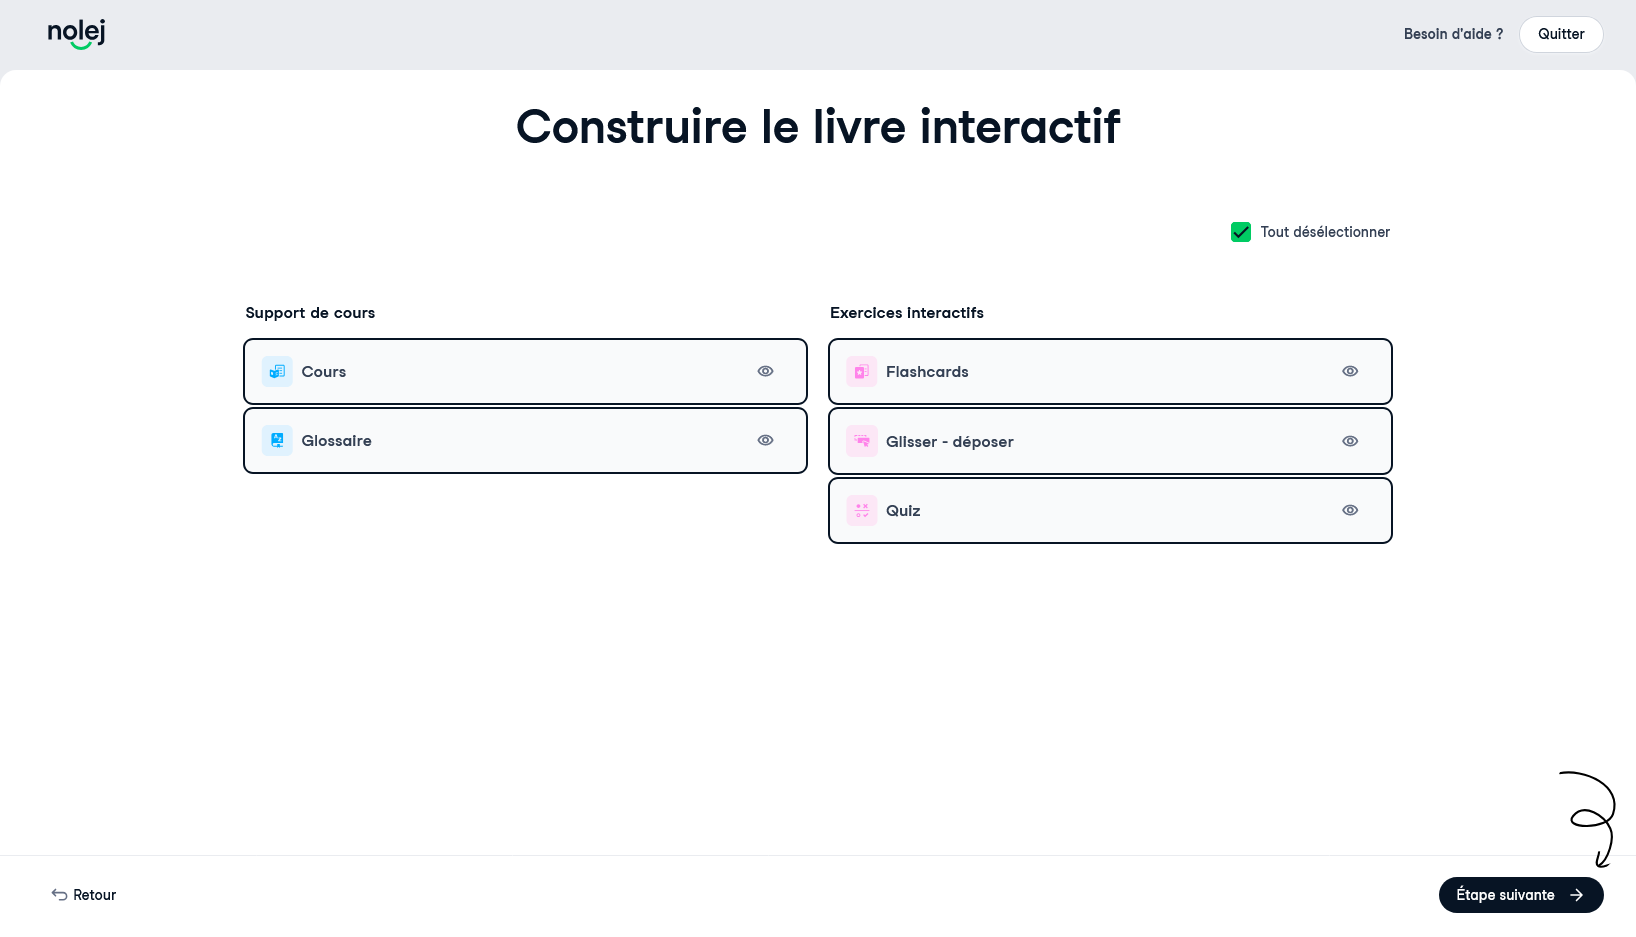Preview Glisser - déposer with eye icon
This screenshot has width=1636, height=937.
(x=1350, y=441)
